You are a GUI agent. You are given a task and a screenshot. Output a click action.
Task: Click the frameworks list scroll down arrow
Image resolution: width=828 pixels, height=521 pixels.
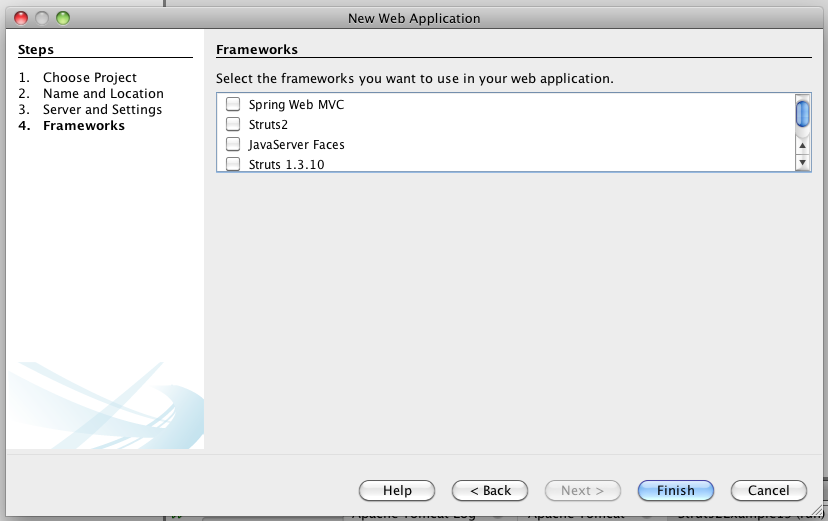coord(803,162)
